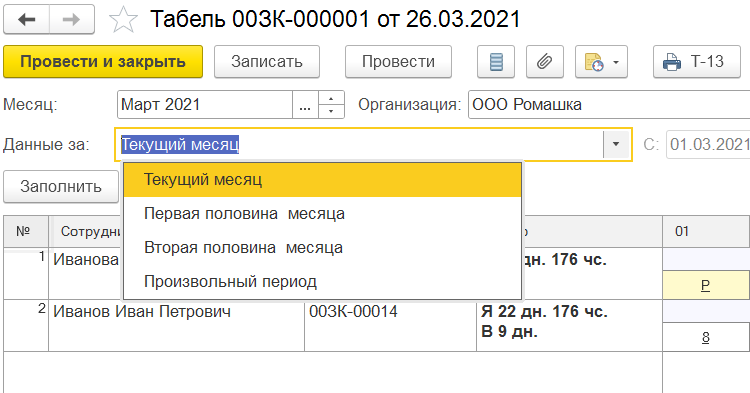Screen dimensions: 750x393
Task: Open document movements list icon
Action: pos(496,62)
